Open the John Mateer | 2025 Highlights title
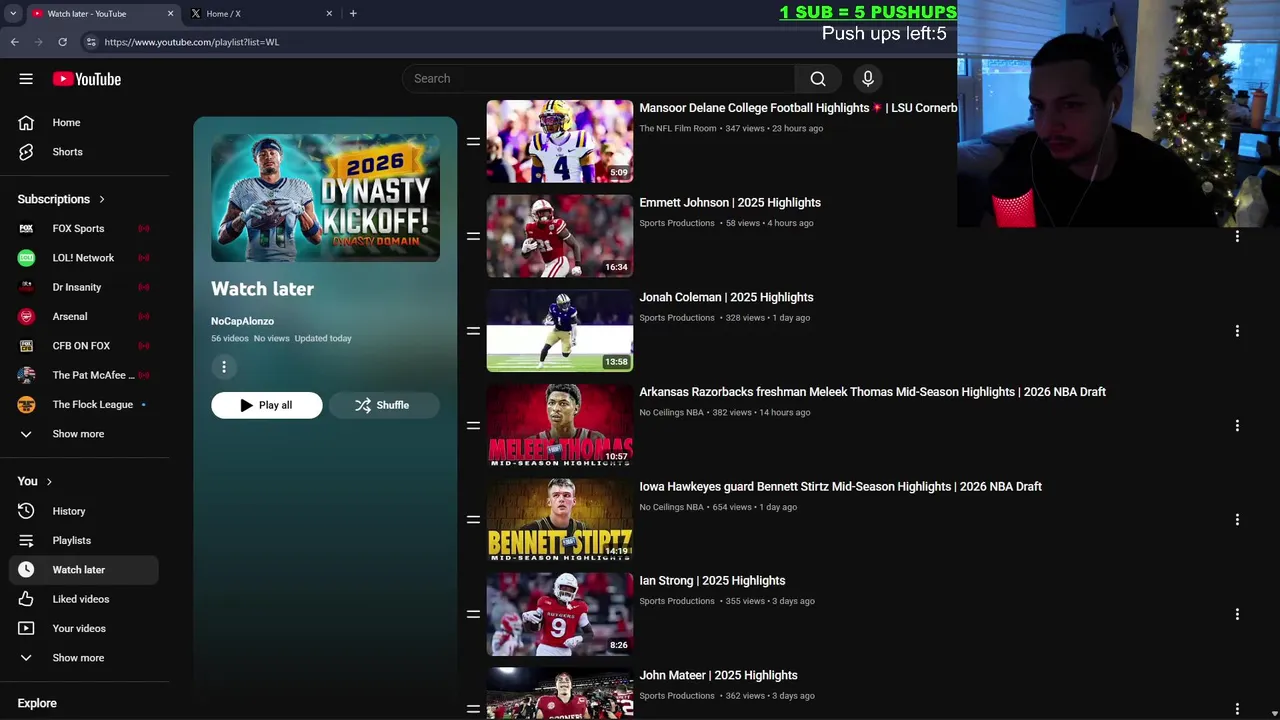 pos(718,675)
